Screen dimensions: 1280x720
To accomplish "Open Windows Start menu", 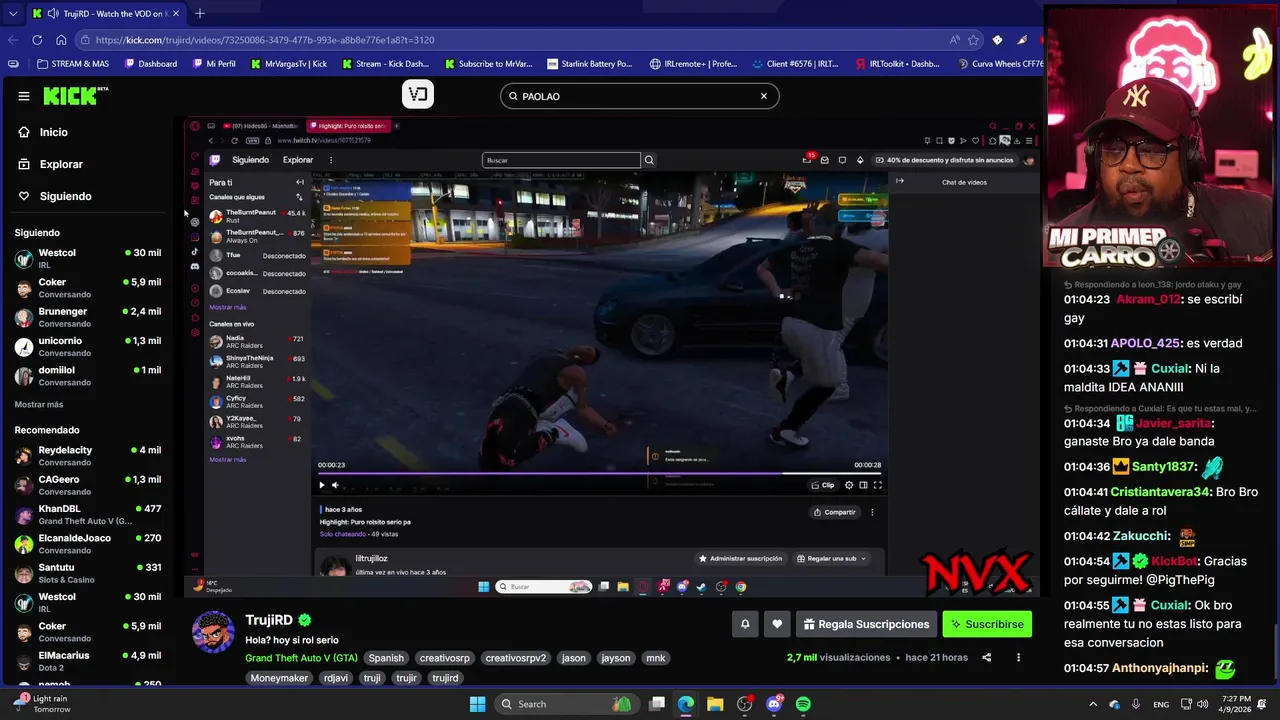I will (477, 704).
